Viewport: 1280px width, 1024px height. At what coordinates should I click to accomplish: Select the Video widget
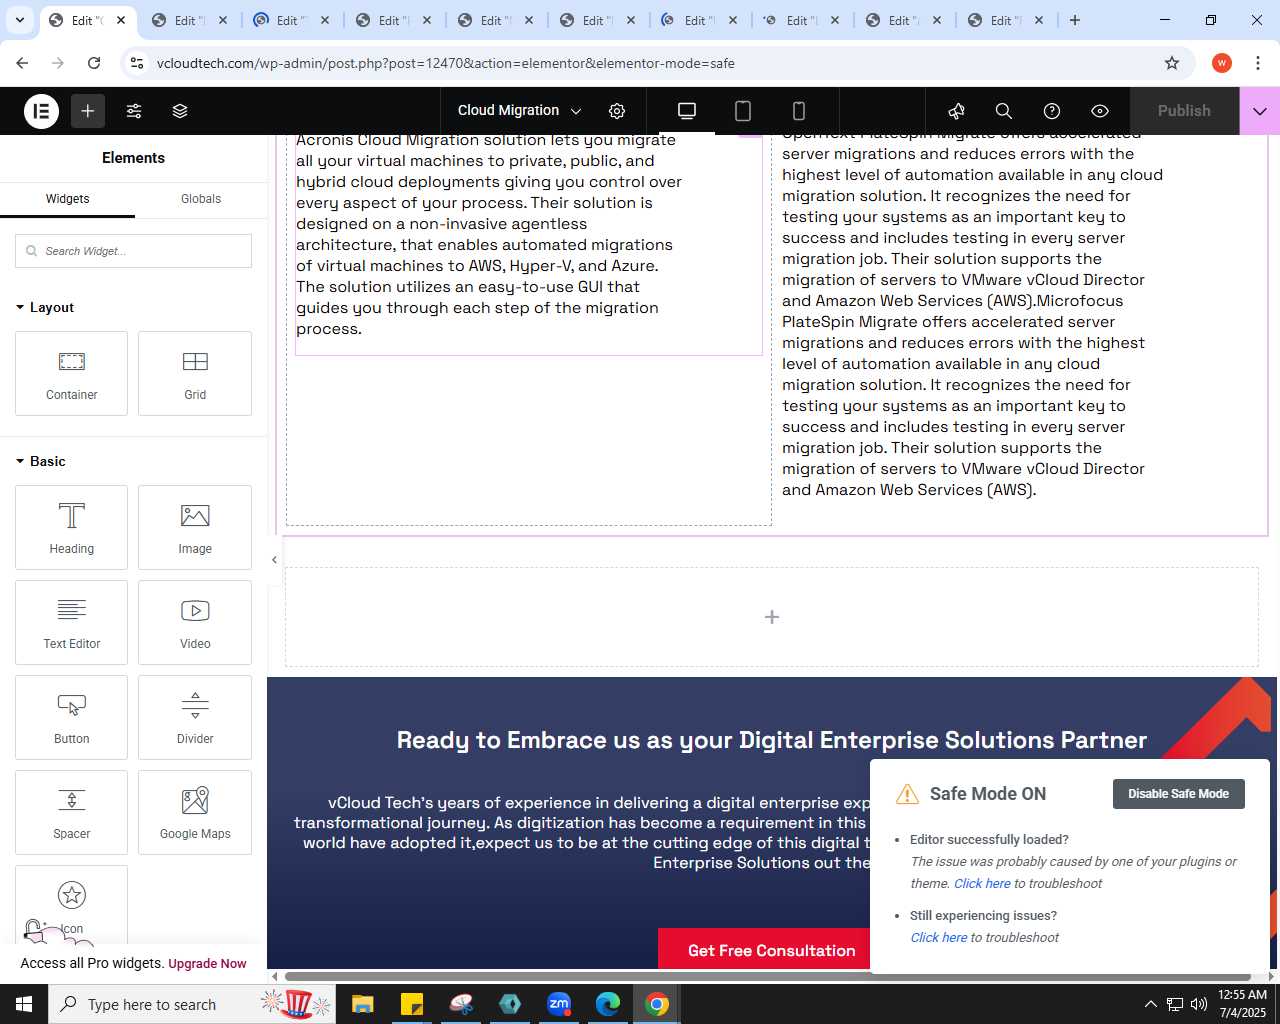point(195,622)
